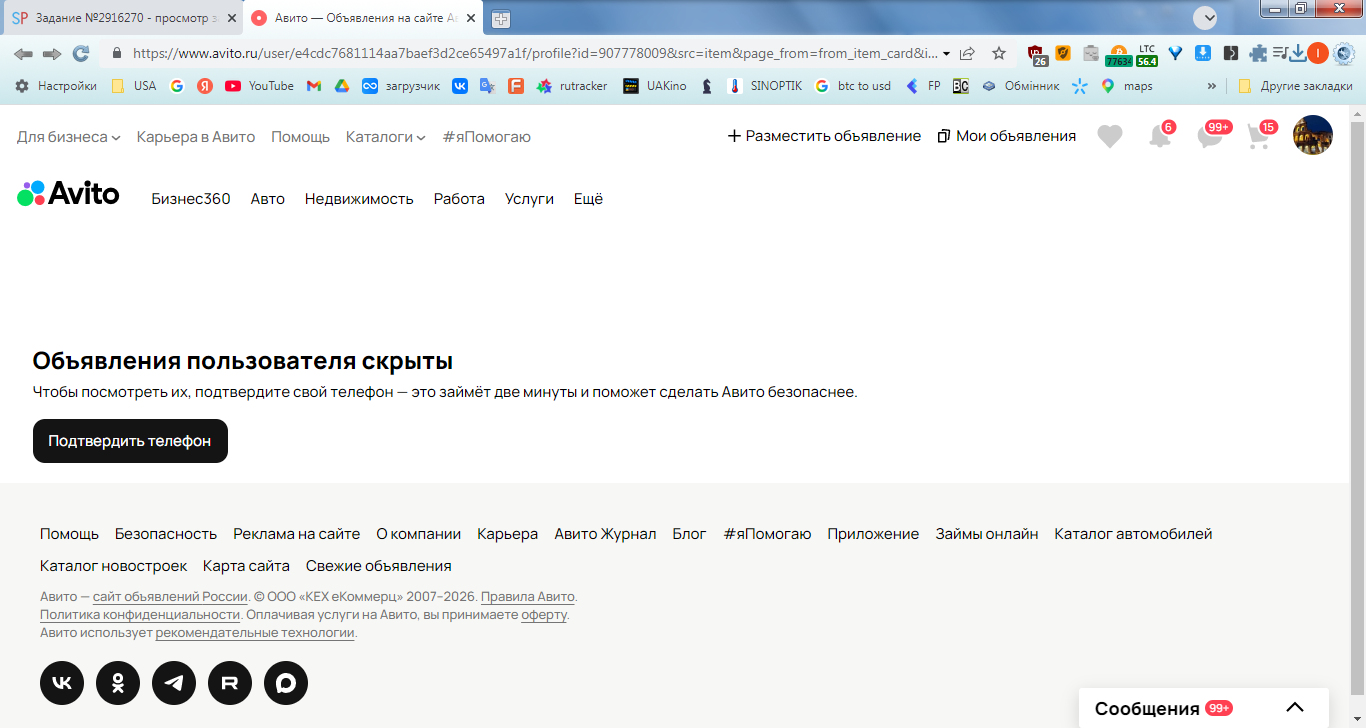Image resolution: width=1366 pixels, height=728 pixels.
Task: Open header 'Помощь' link
Action: pyautogui.click(x=300, y=136)
